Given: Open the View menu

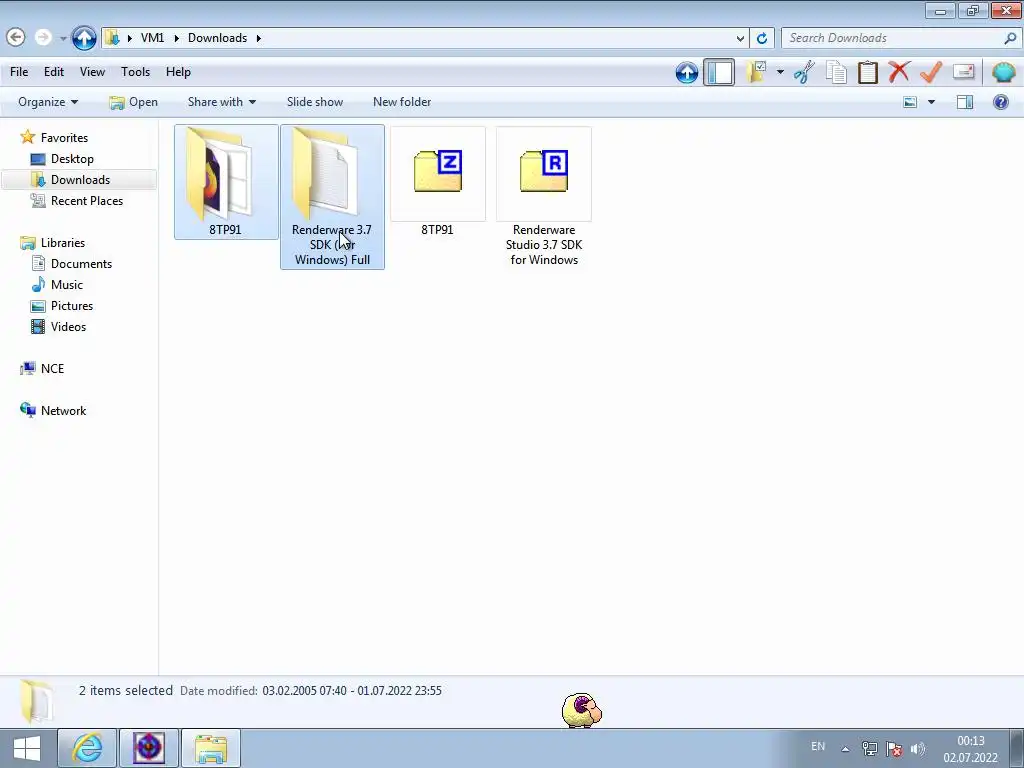Looking at the screenshot, I should click(92, 72).
